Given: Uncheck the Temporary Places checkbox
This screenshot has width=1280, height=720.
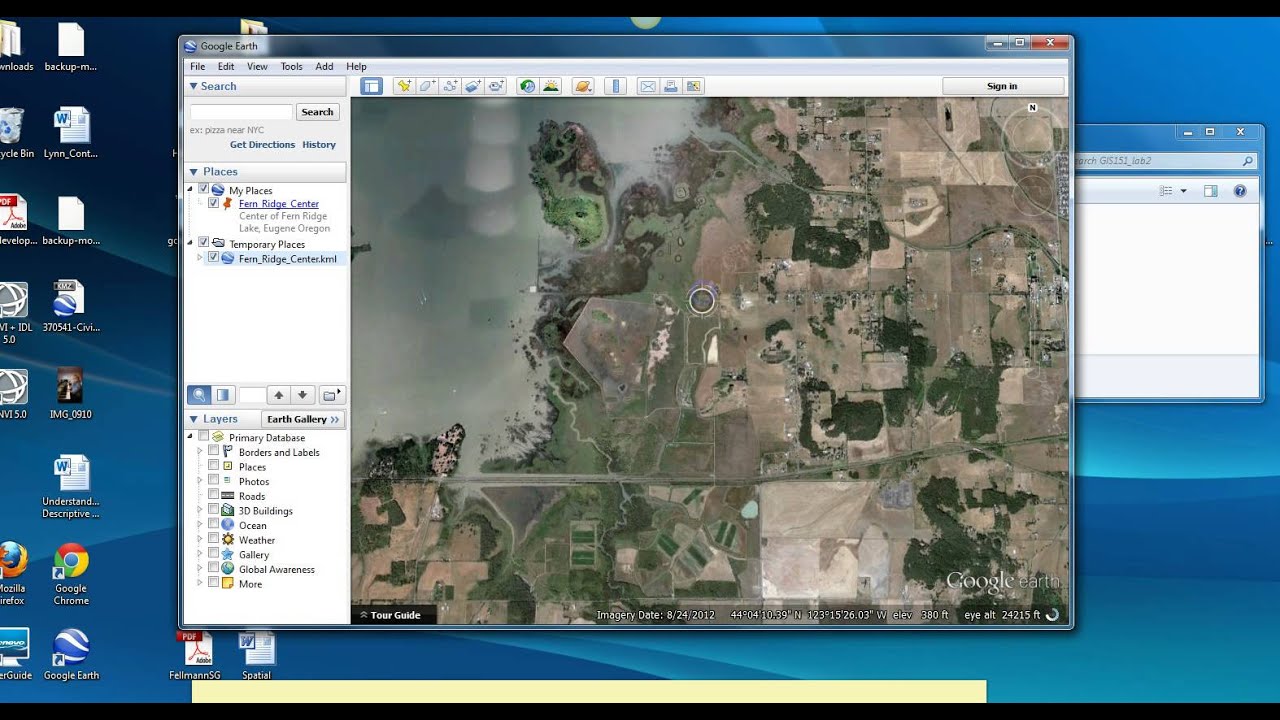Looking at the screenshot, I should coord(204,243).
